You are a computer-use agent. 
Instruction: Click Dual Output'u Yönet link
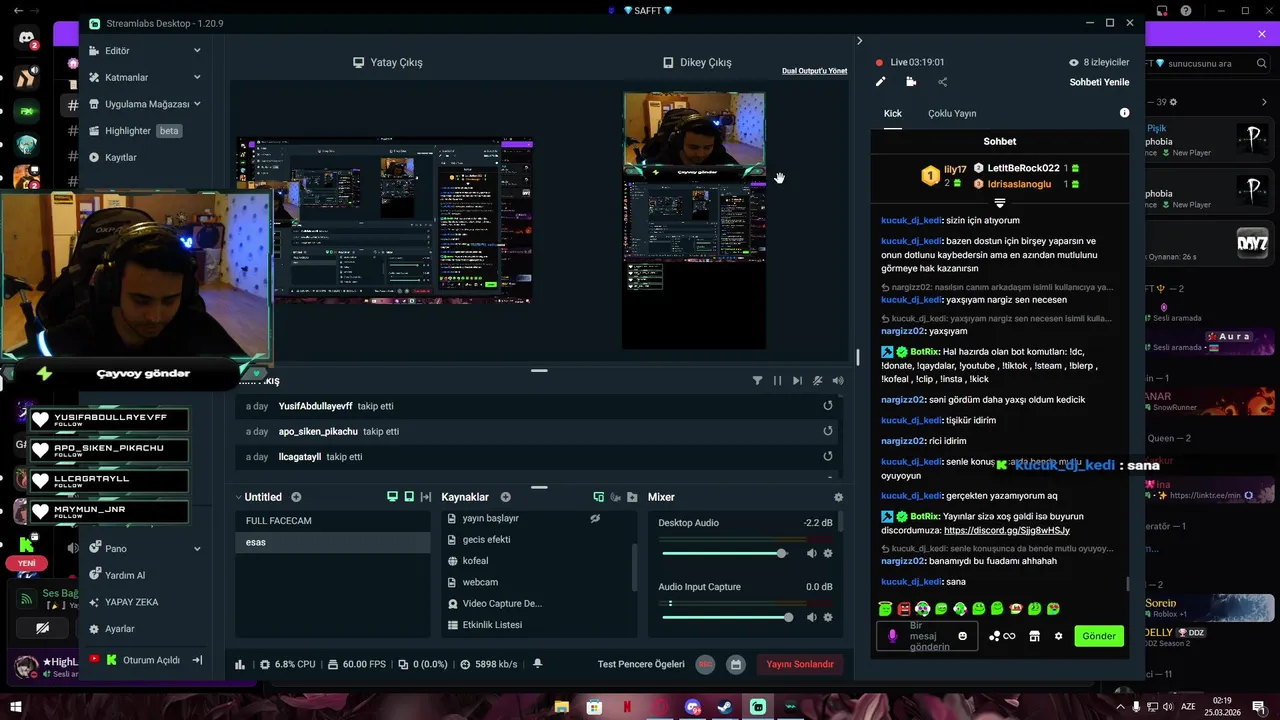tap(814, 71)
